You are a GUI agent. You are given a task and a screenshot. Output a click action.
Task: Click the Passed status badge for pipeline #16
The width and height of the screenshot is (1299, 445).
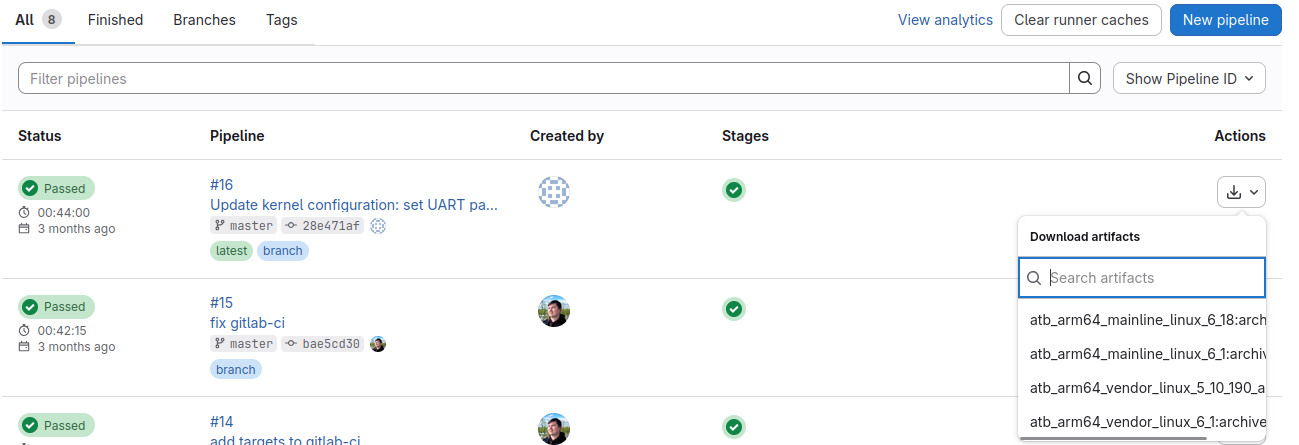(56, 188)
